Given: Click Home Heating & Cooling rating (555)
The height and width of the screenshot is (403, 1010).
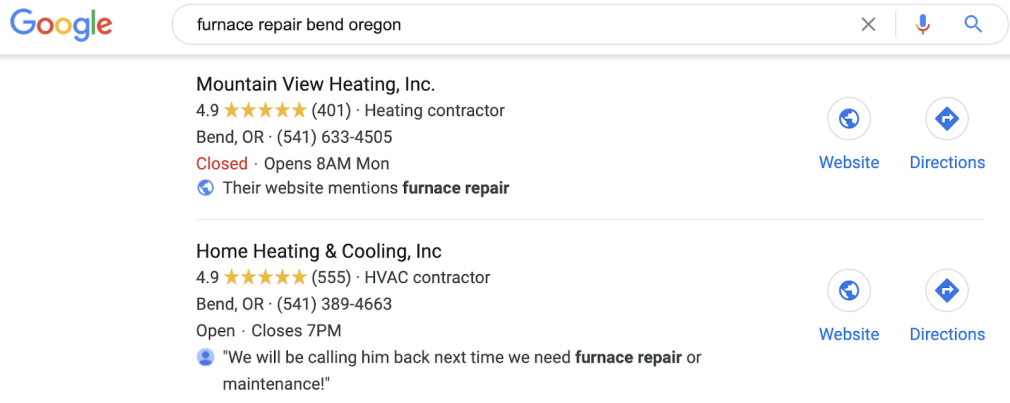Looking at the screenshot, I should click(x=274, y=277).
